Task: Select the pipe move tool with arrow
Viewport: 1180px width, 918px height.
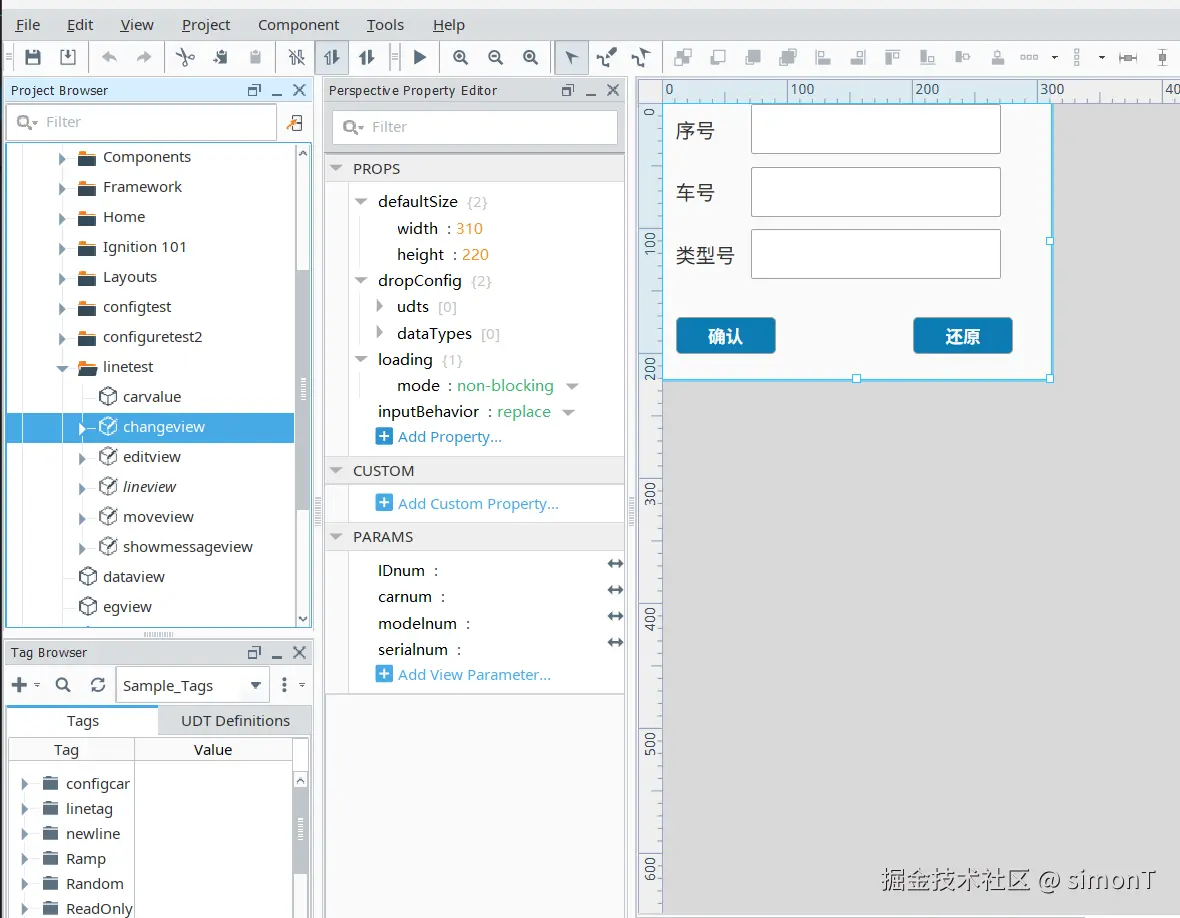Action: coord(641,57)
